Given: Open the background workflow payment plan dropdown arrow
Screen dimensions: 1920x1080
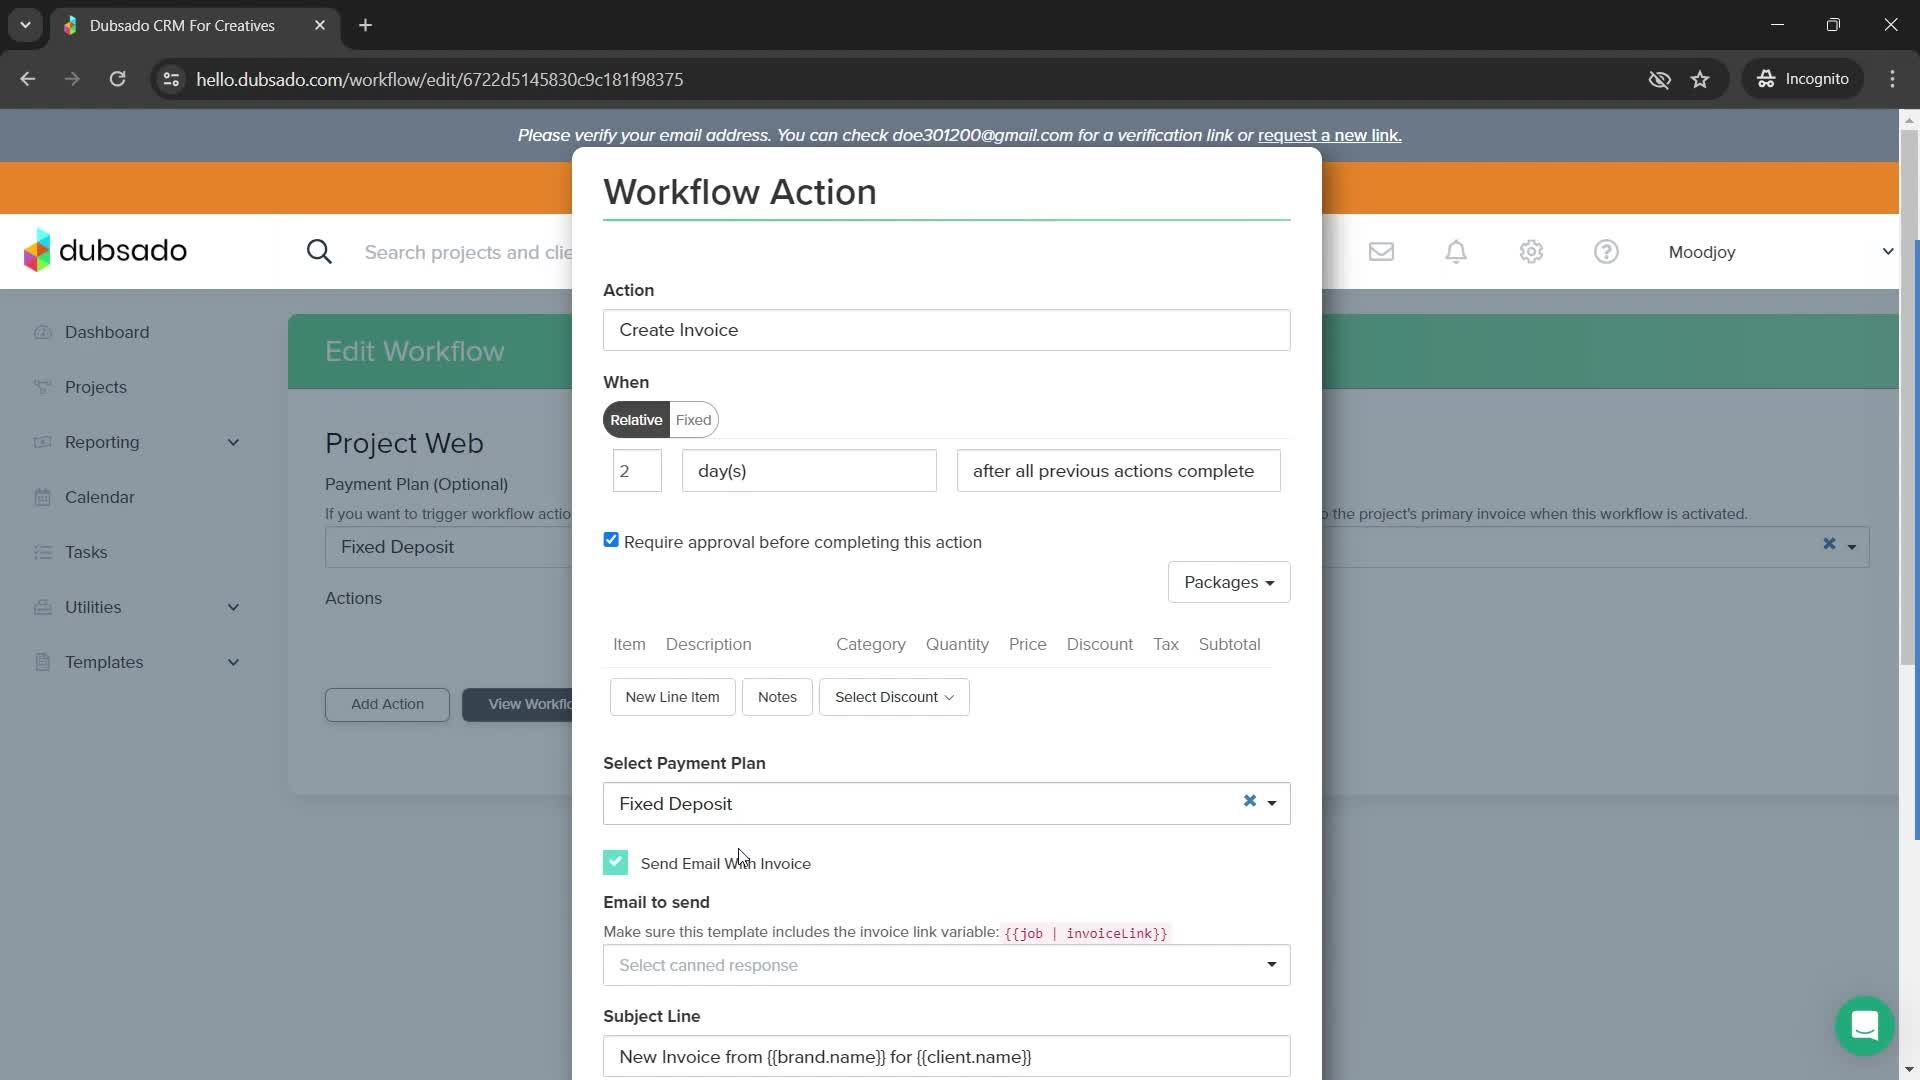Looking at the screenshot, I should click(x=1851, y=547).
